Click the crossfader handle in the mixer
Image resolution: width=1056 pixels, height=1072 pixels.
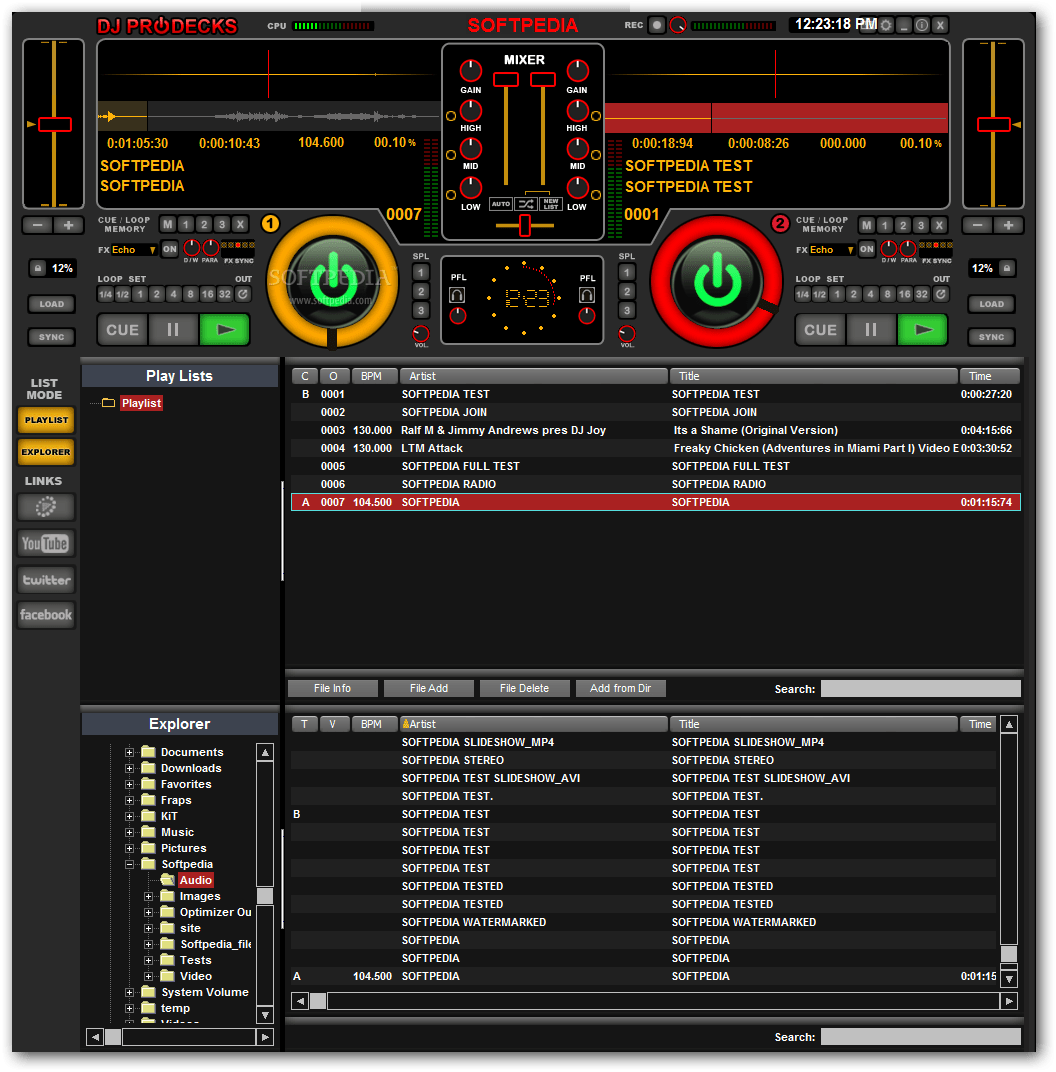pos(525,225)
